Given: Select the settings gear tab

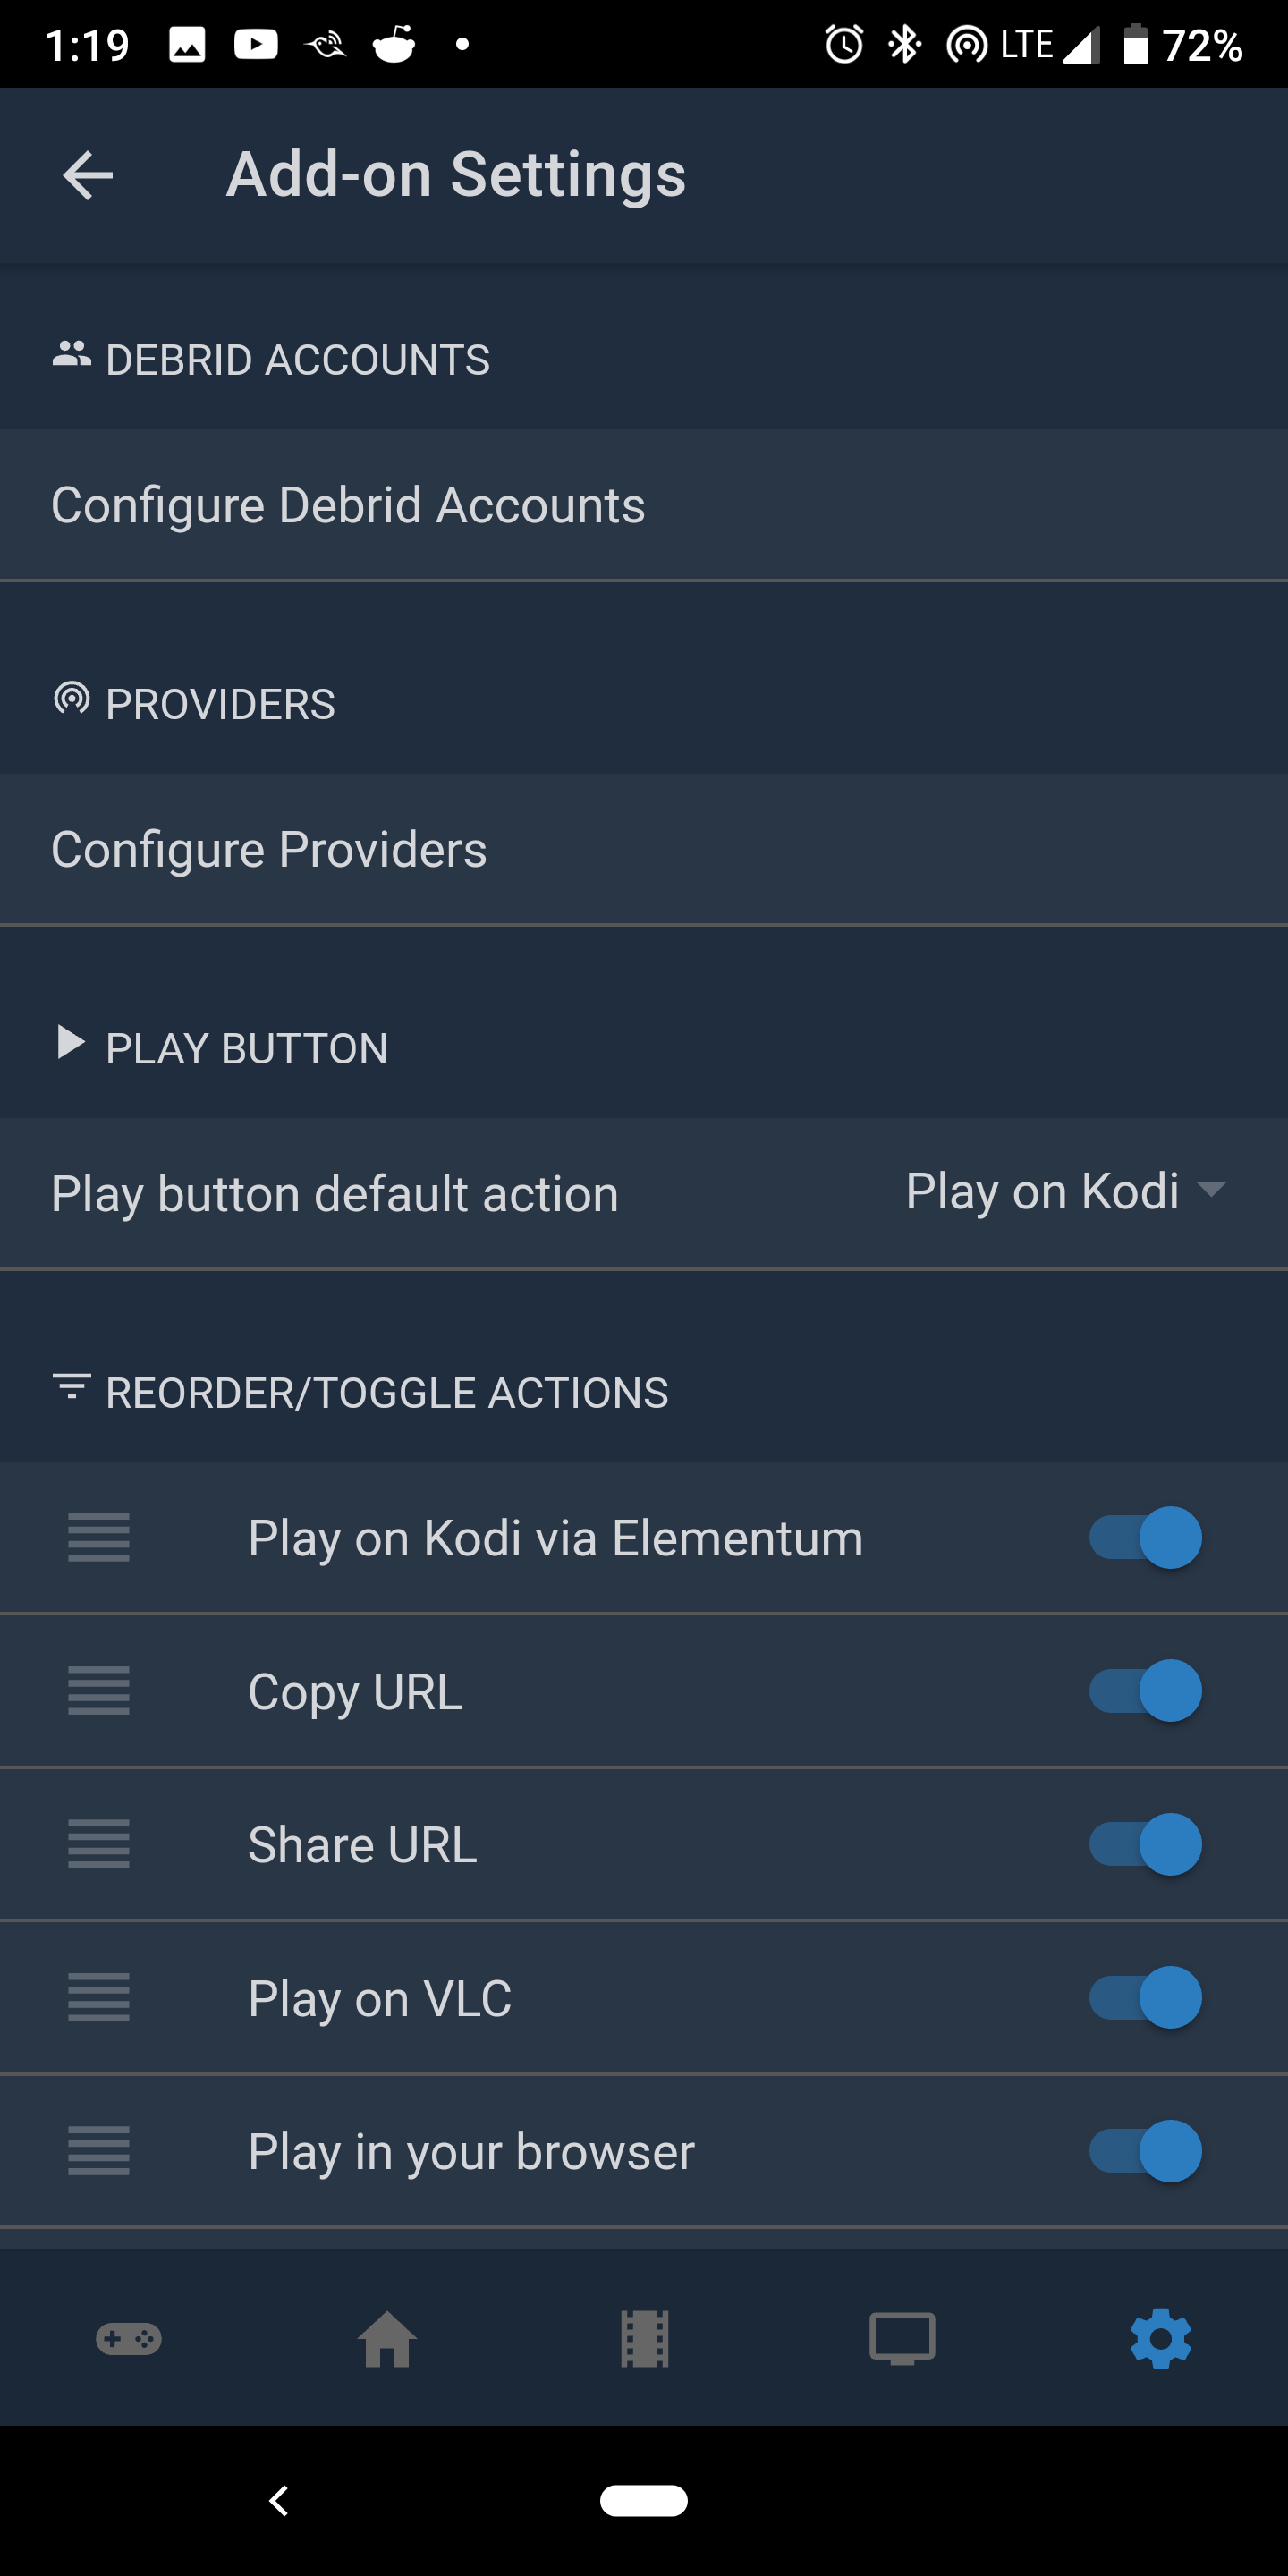Looking at the screenshot, I should pos(1160,2339).
